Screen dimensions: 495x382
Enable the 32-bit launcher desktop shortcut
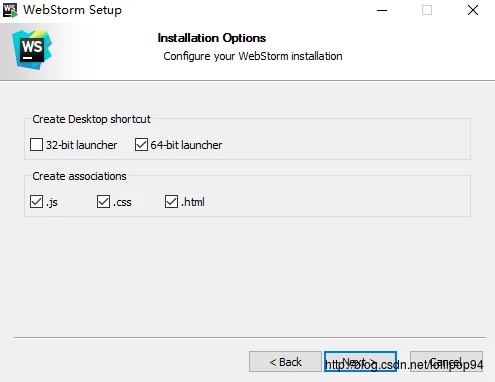[x=36, y=145]
